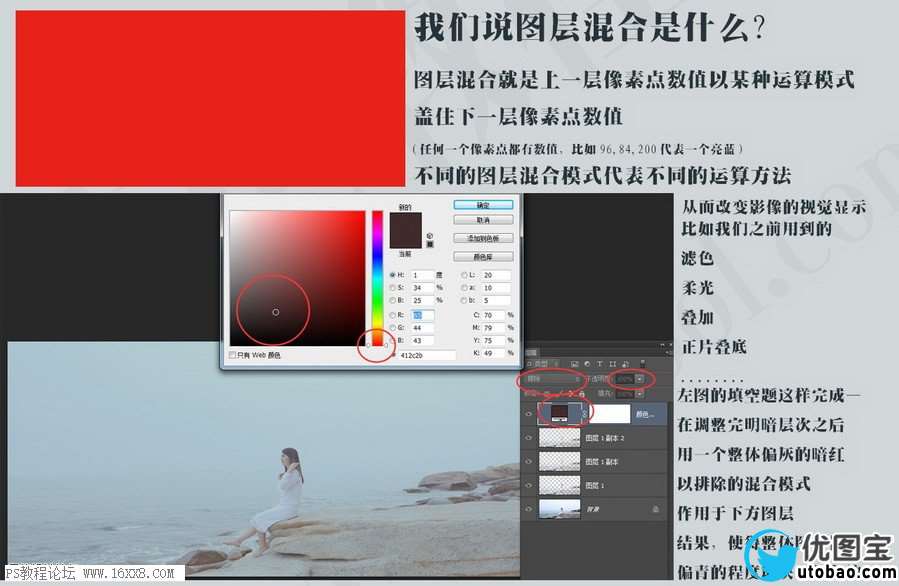Click the type layer filter icon
Viewport: 899px width, 586px height.
click(599, 364)
